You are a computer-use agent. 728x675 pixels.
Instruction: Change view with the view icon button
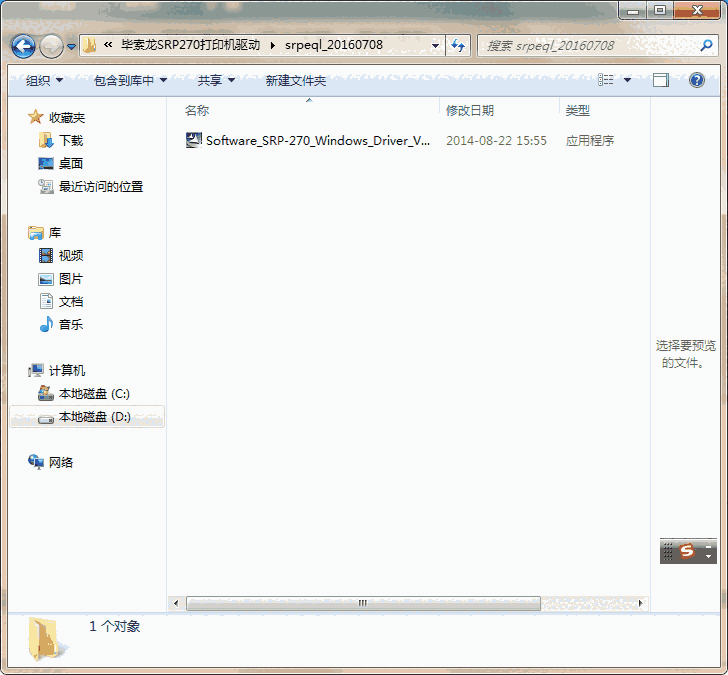[x=605, y=80]
